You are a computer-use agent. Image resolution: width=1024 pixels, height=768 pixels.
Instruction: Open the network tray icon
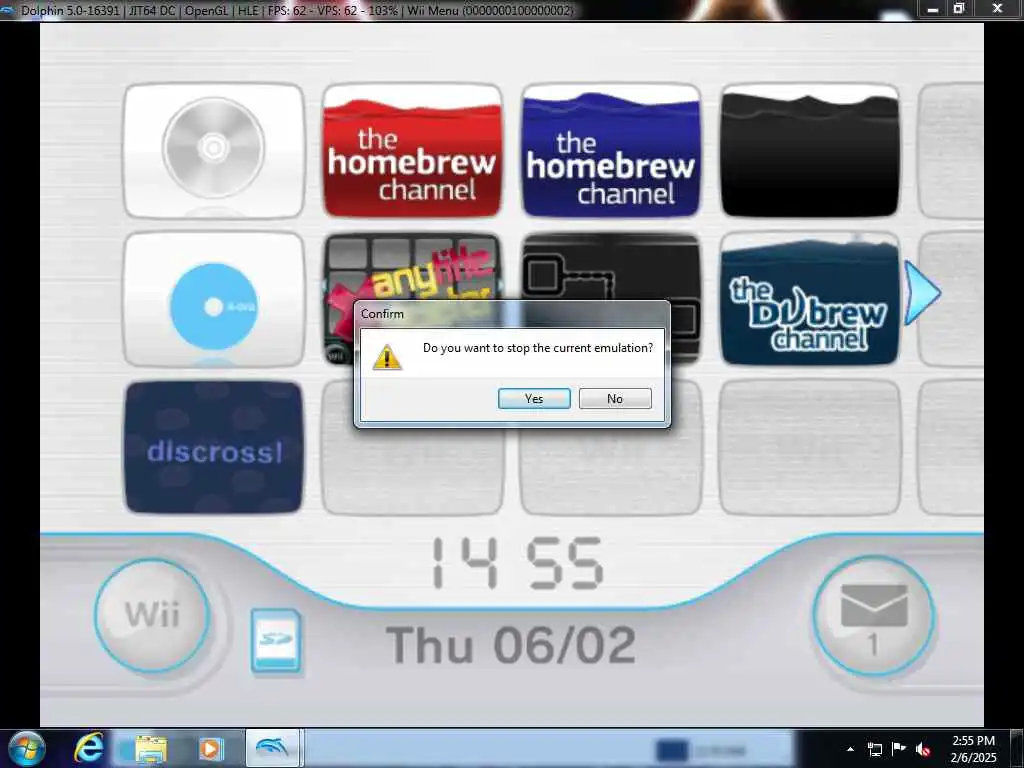point(874,749)
